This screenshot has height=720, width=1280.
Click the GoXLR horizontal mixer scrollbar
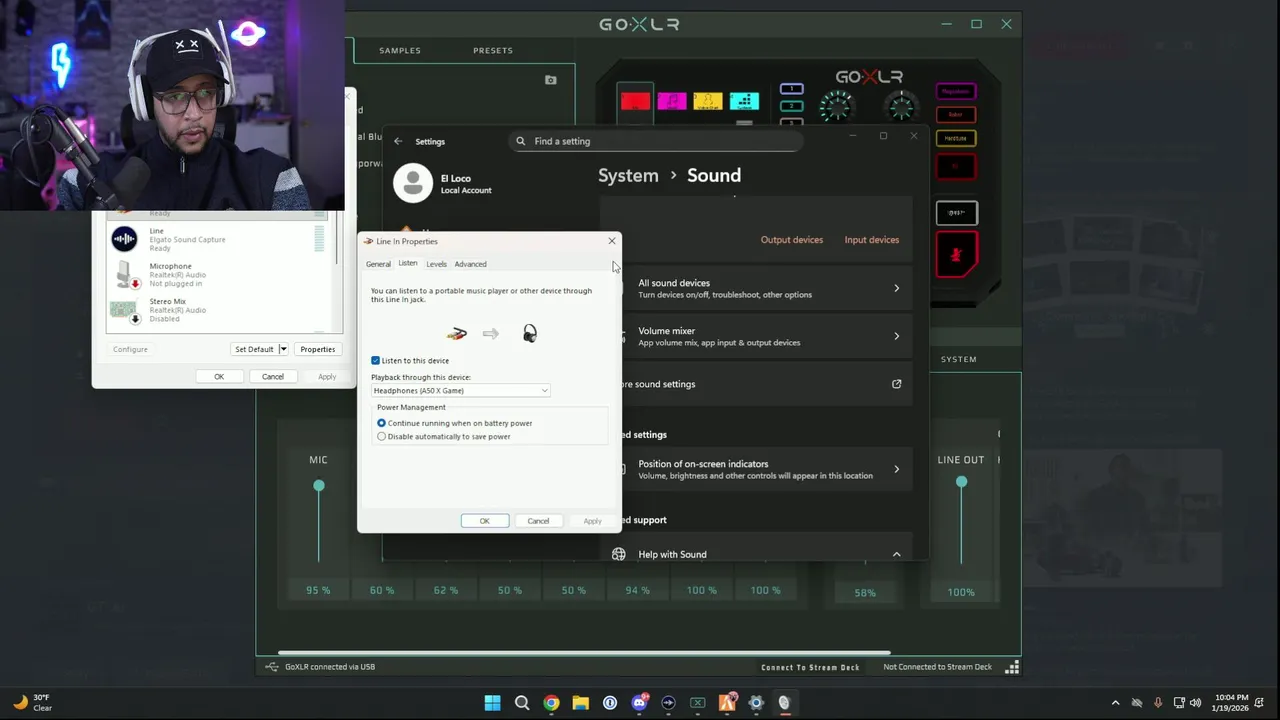pyautogui.click(x=584, y=654)
